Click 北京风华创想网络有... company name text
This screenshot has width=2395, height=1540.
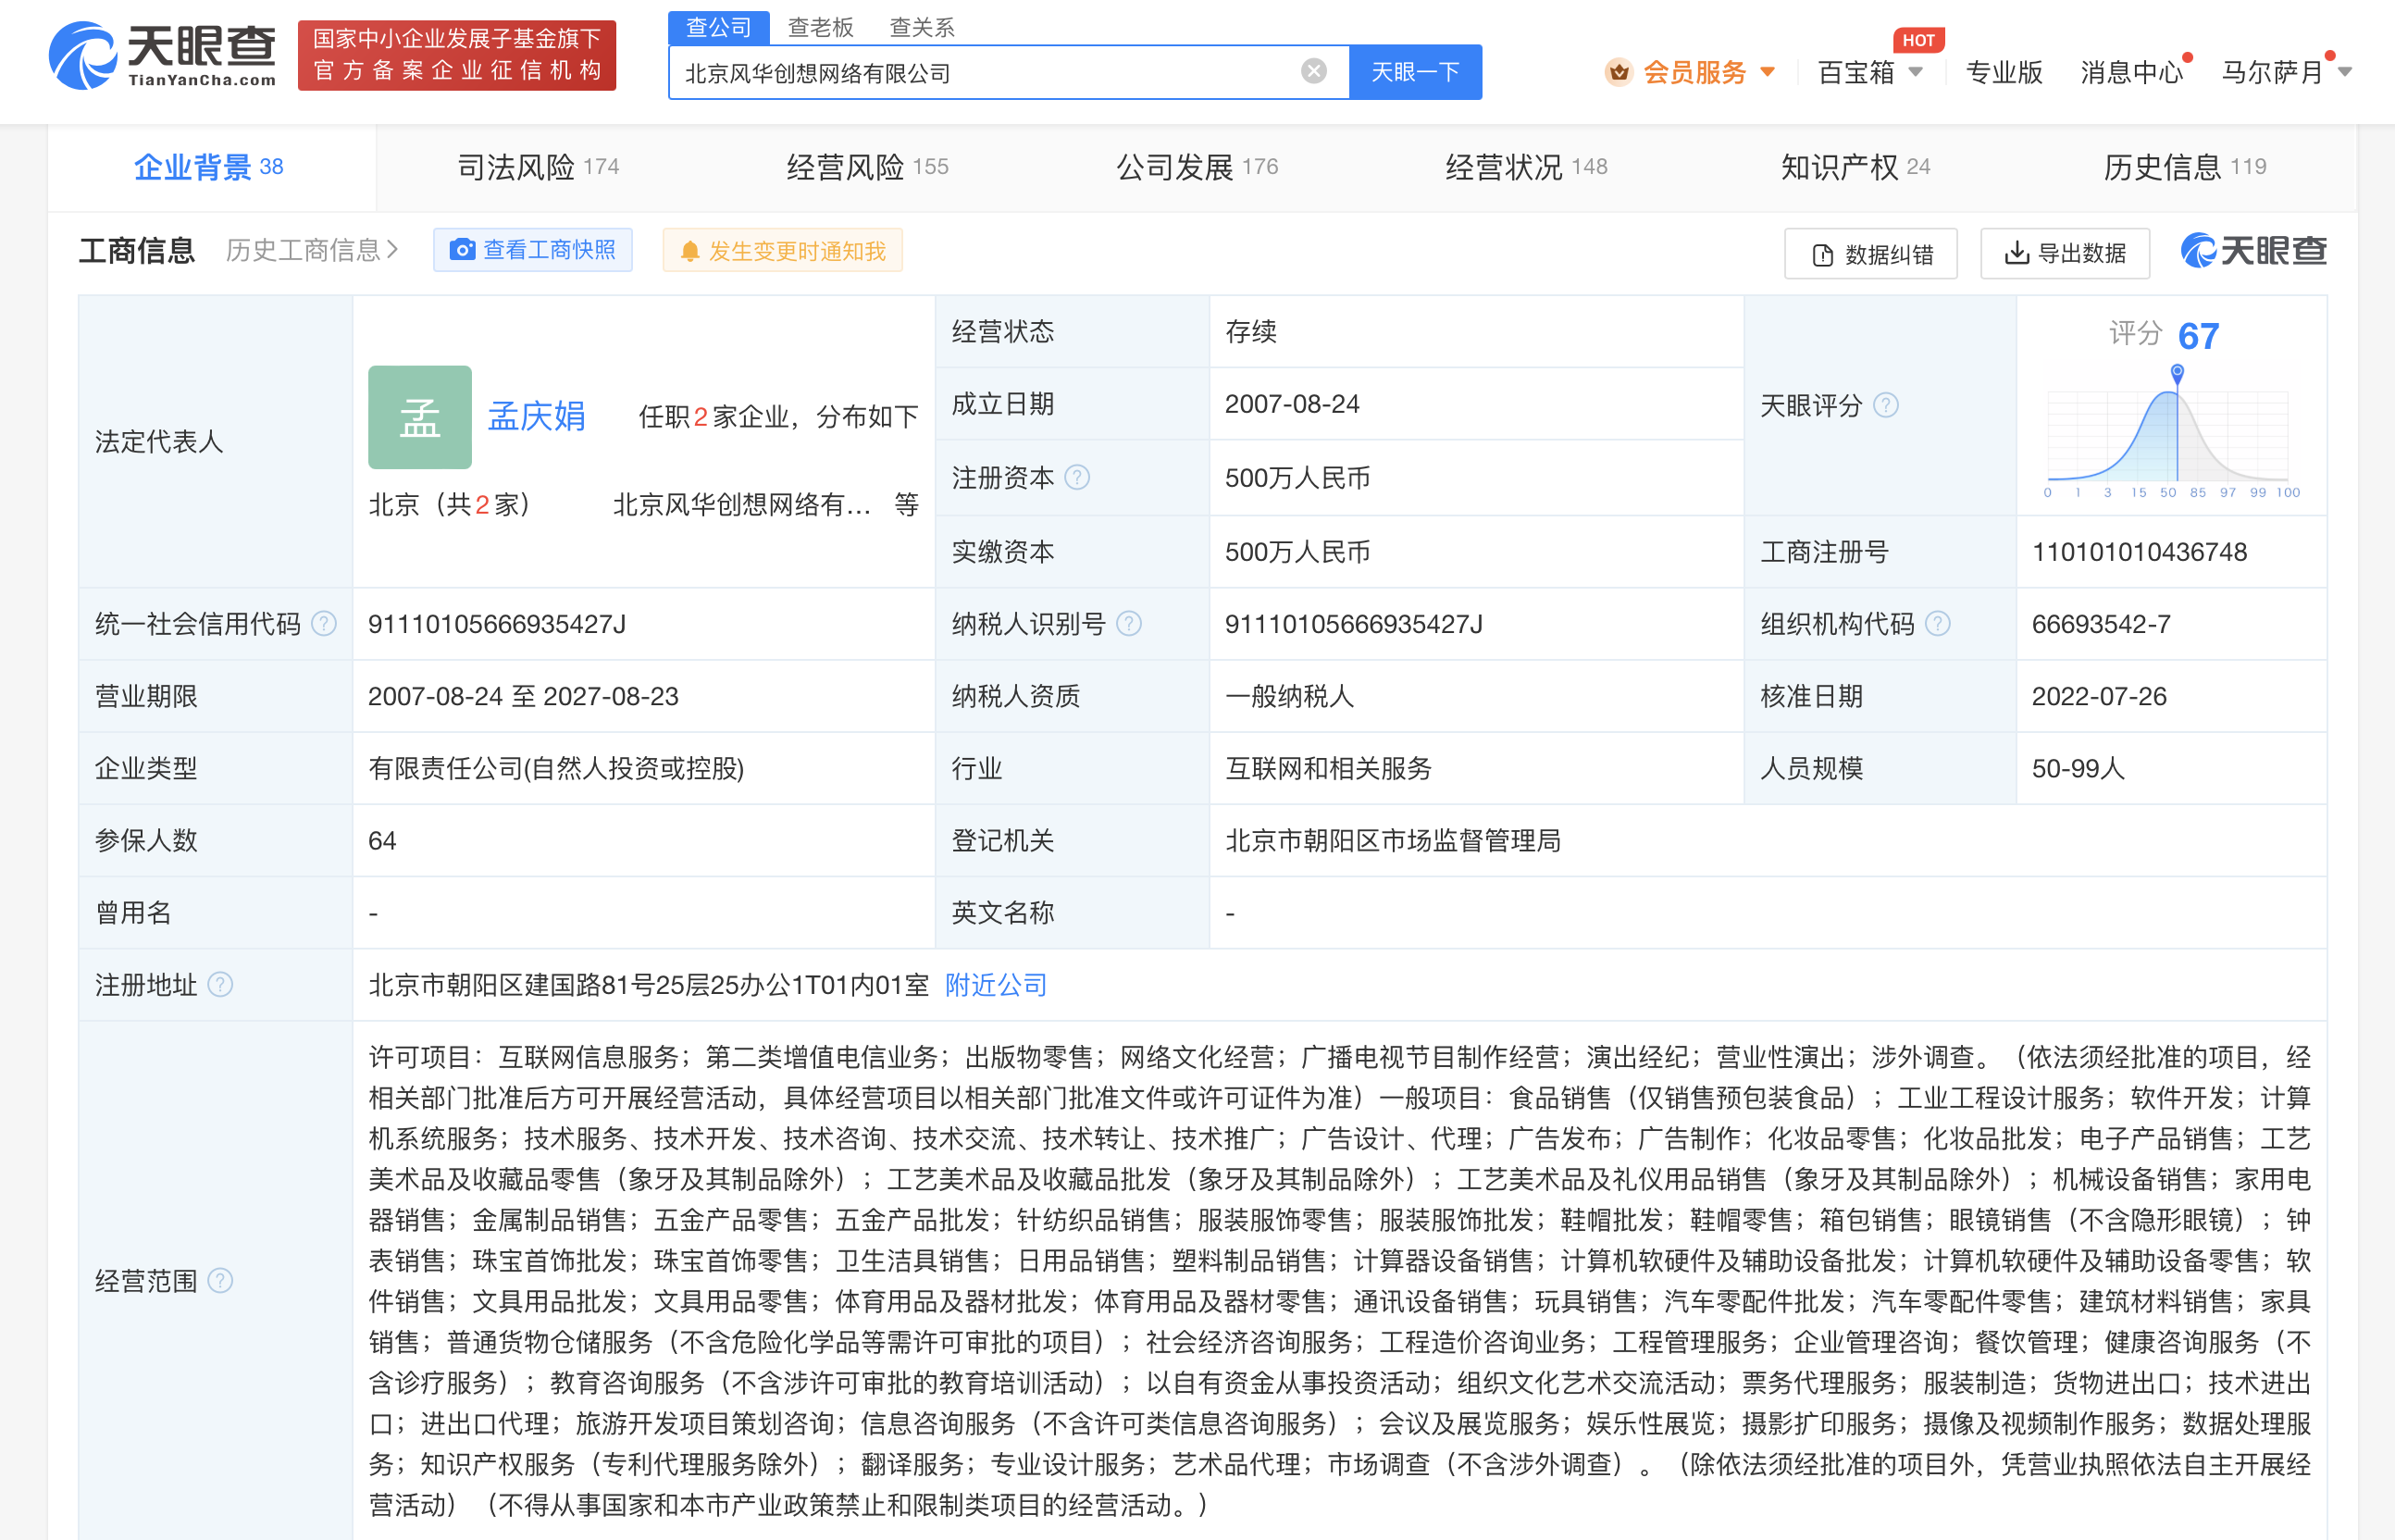pos(741,505)
